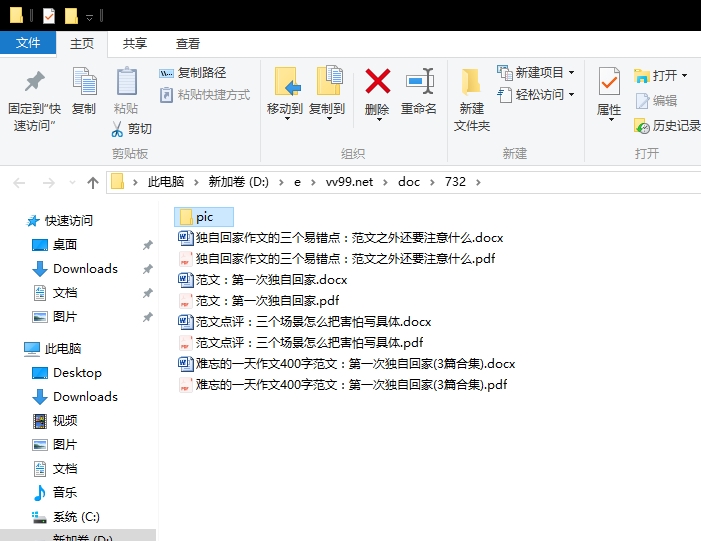Viewport: 701px width, 541px height.
Task: Open the Customize Quick Access Toolbar dropdown
Action: click(x=89, y=17)
